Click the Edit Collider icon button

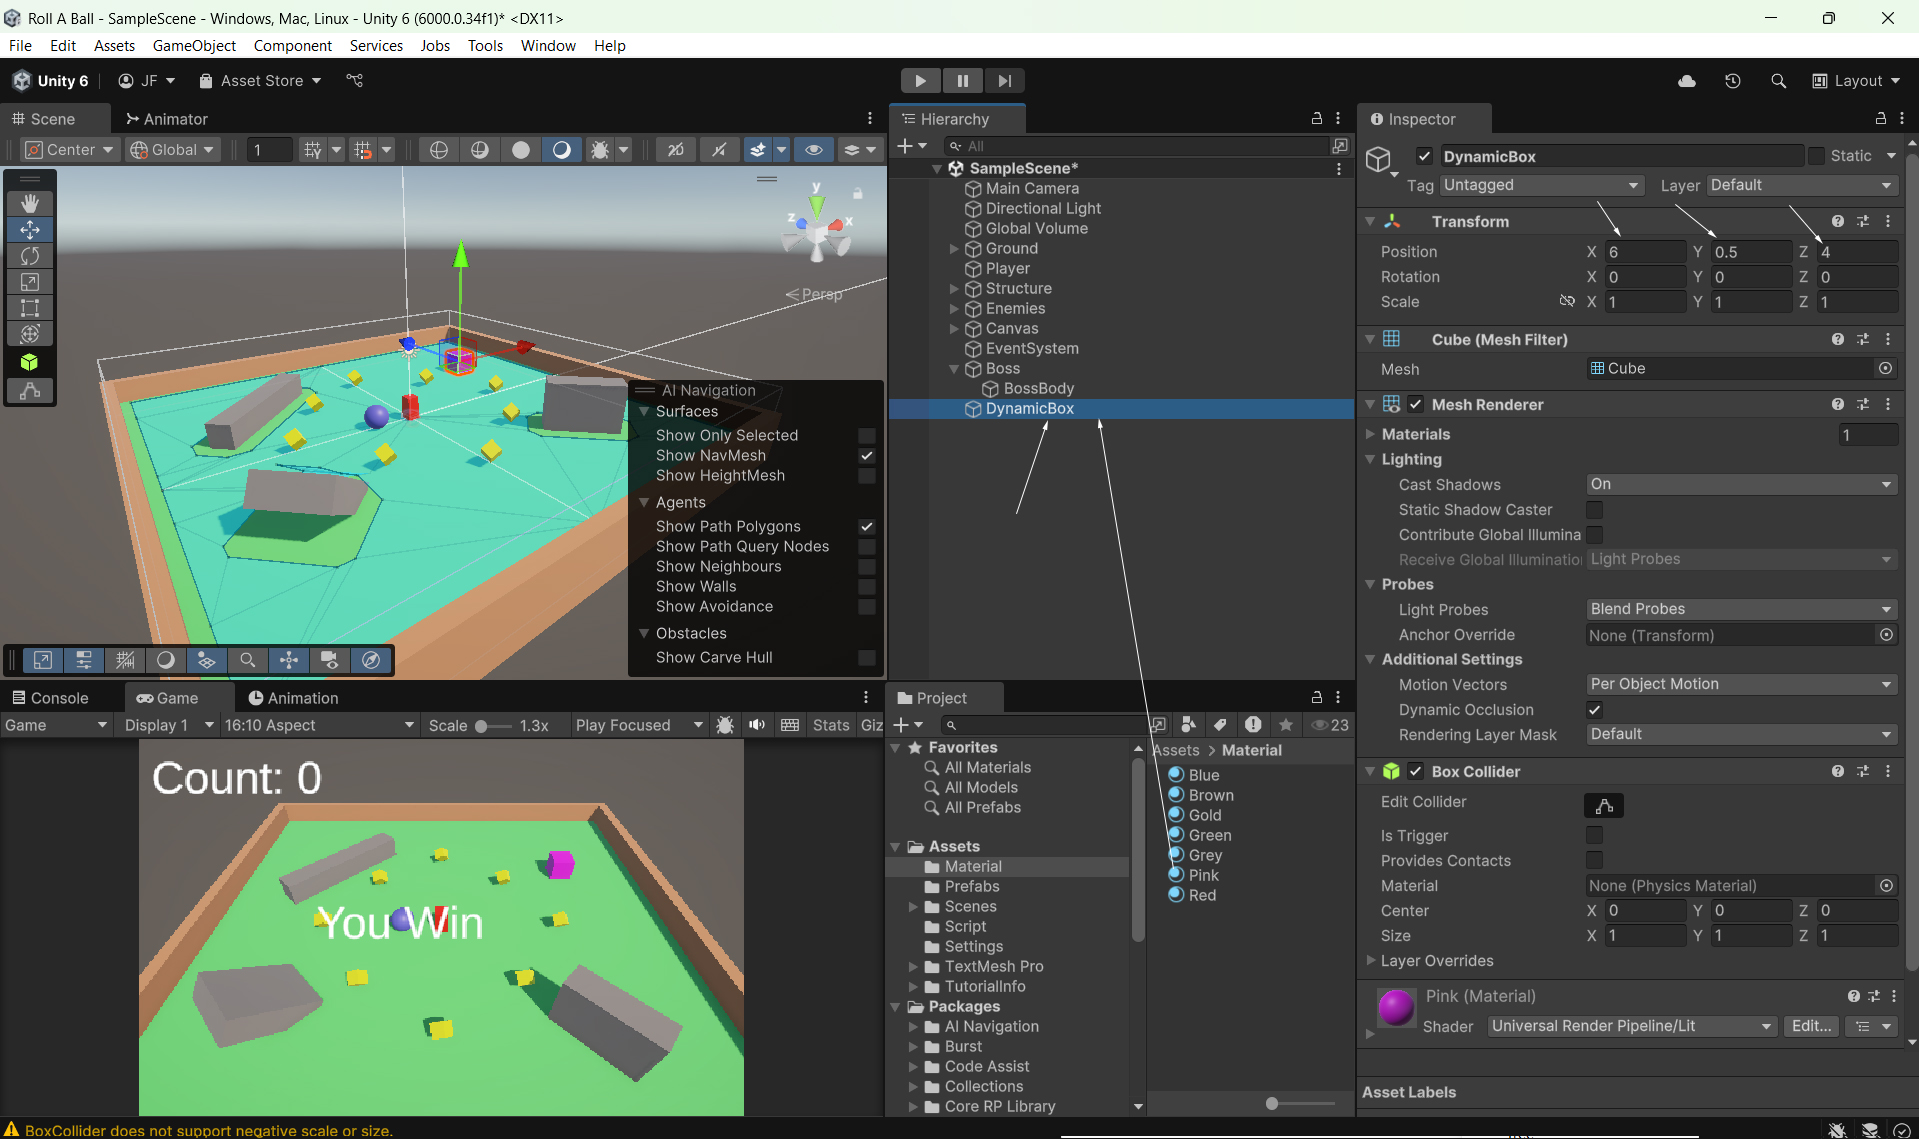point(1603,806)
